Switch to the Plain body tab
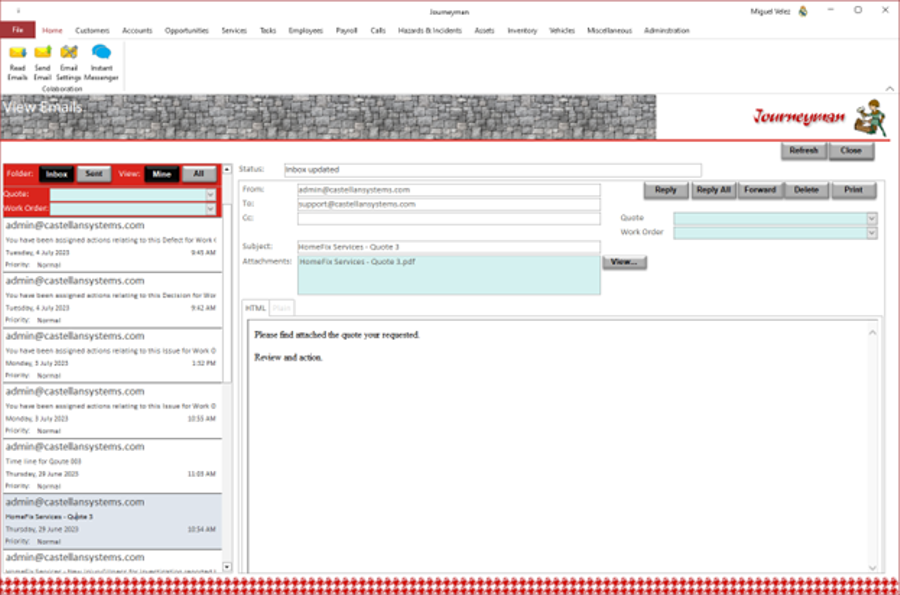Image resolution: width=900 pixels, height=595 pixels. pos(281,308)
